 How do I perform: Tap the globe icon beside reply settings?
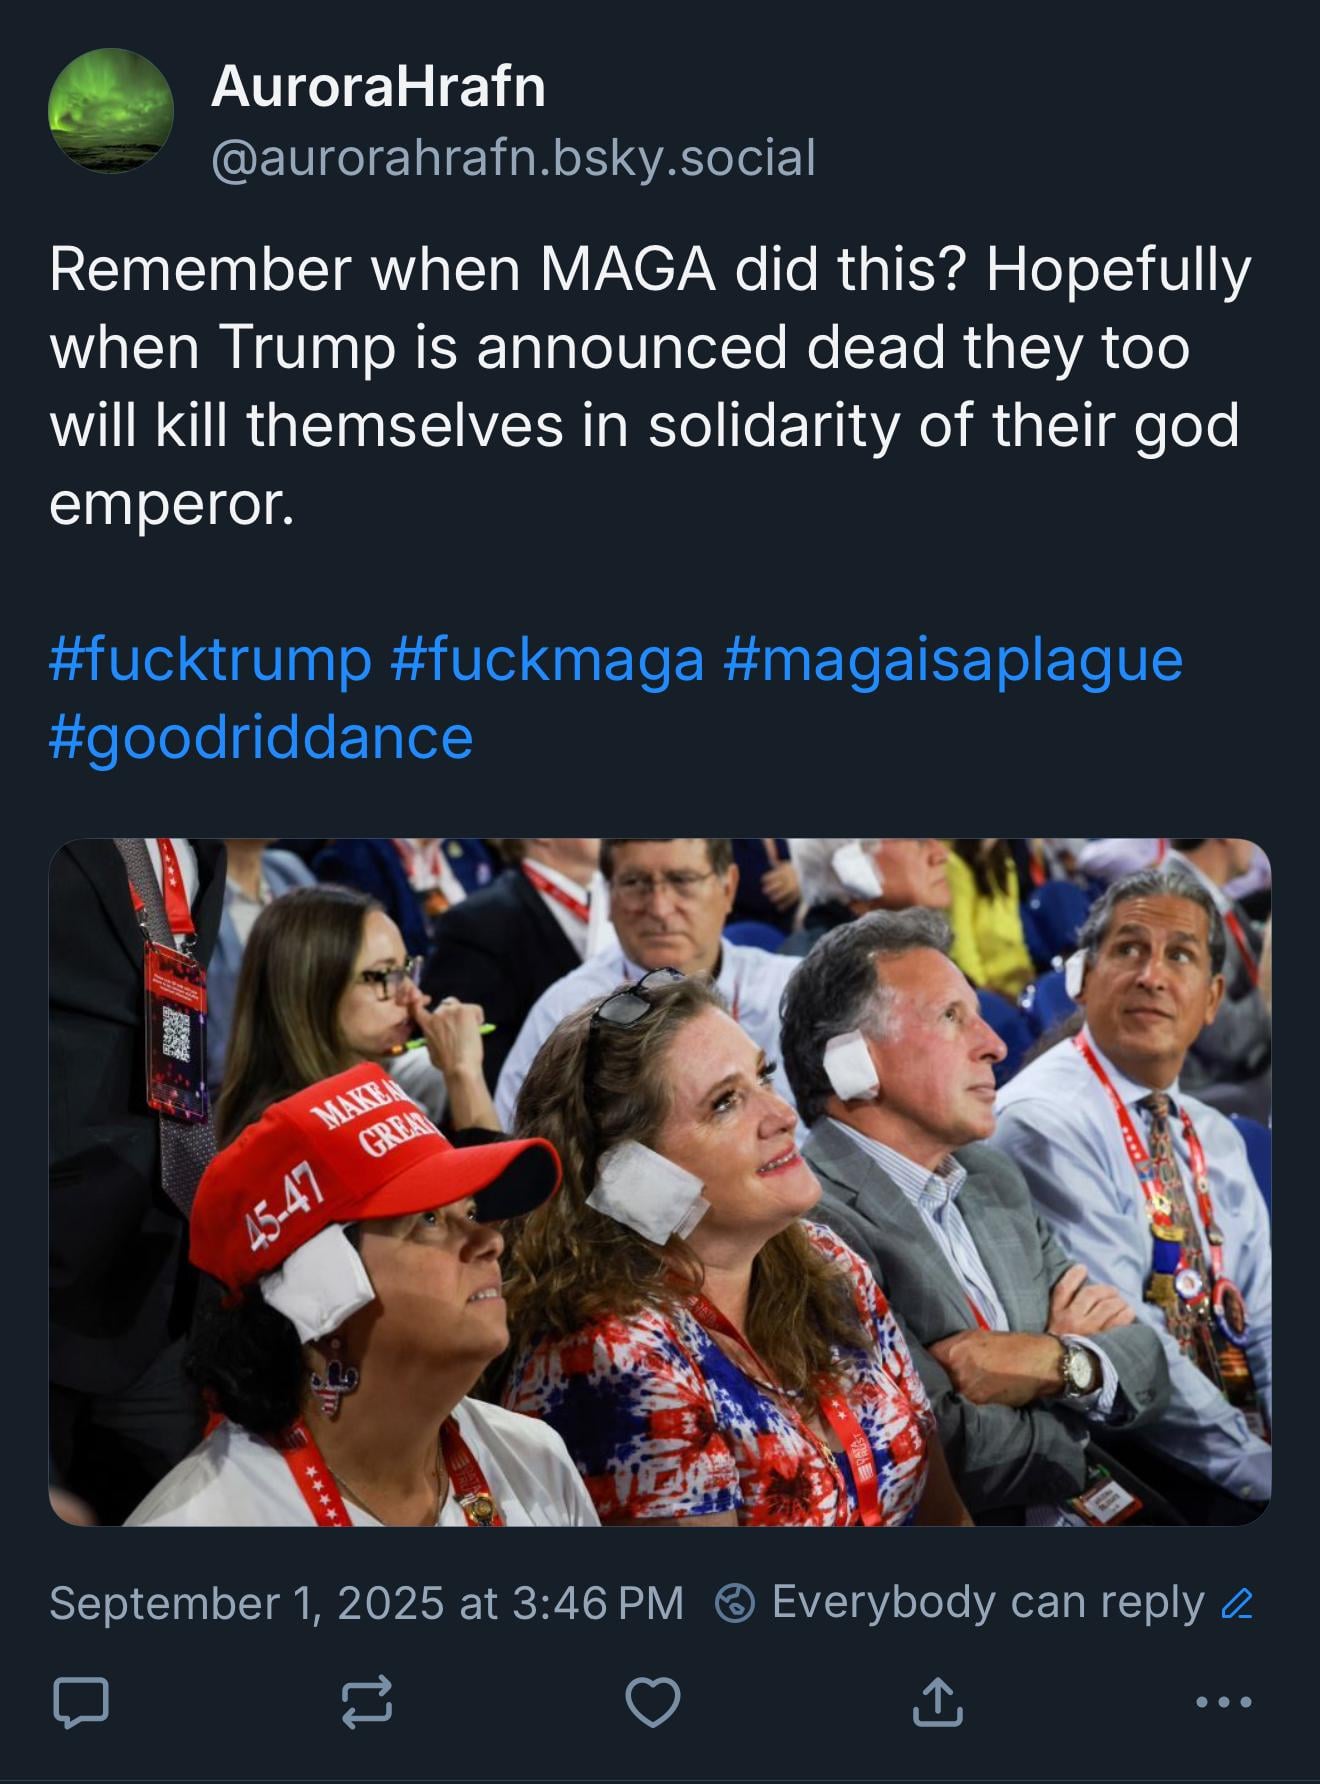tap(735, 1604)
